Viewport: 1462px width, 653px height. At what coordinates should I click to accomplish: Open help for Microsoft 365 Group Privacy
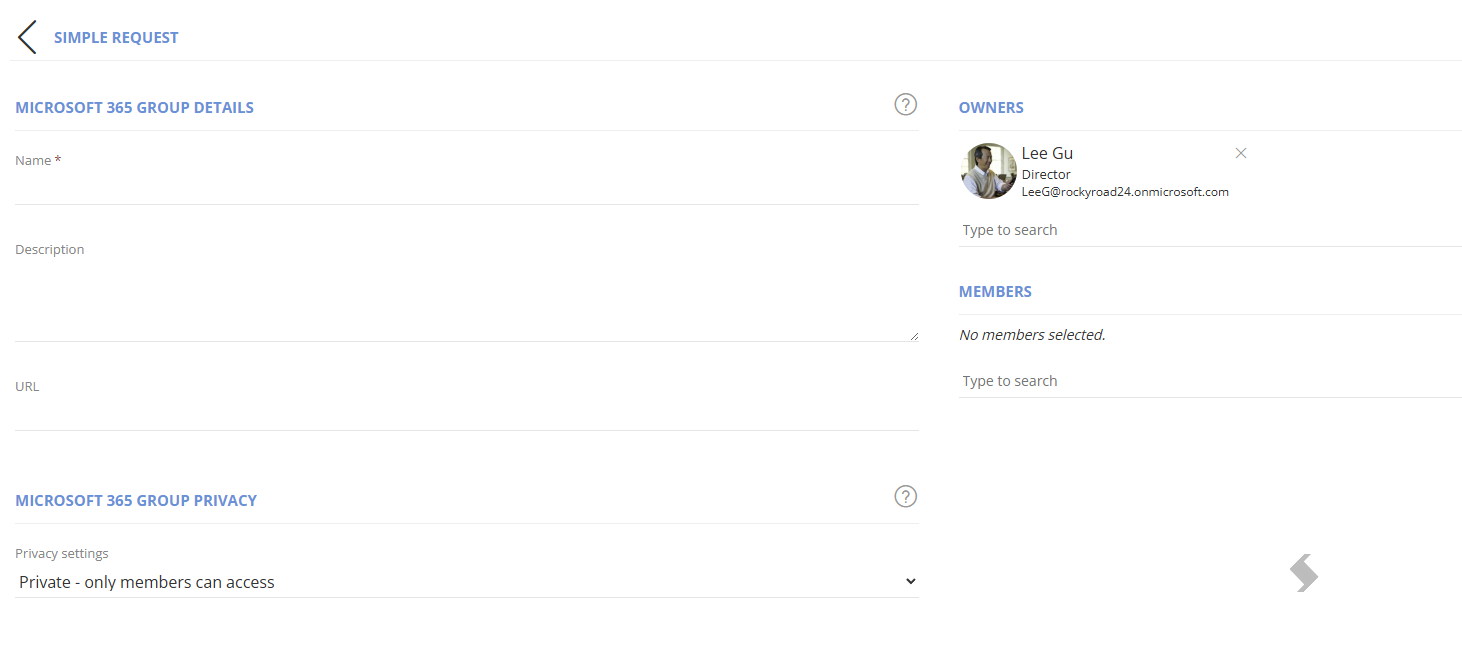(x=905, y=496)
